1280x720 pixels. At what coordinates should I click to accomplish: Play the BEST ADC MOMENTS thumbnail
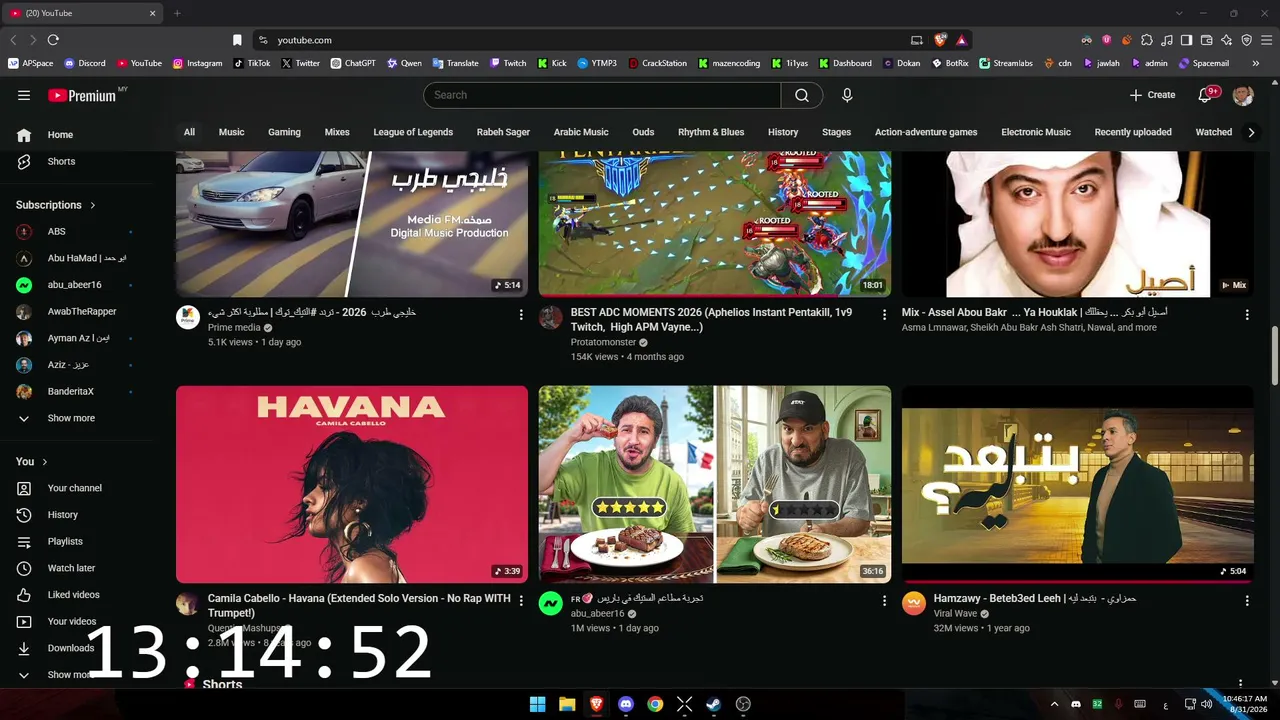pos(715,224)
